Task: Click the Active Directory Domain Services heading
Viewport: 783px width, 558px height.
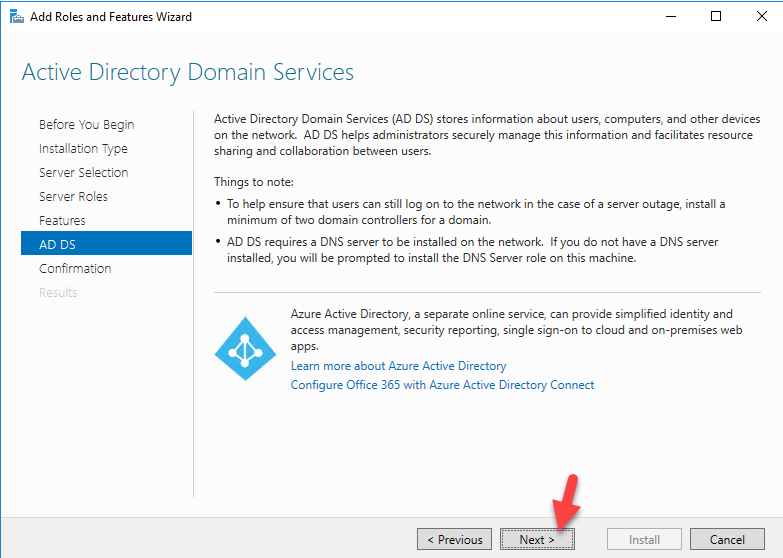Action: (x=188, y=72)
